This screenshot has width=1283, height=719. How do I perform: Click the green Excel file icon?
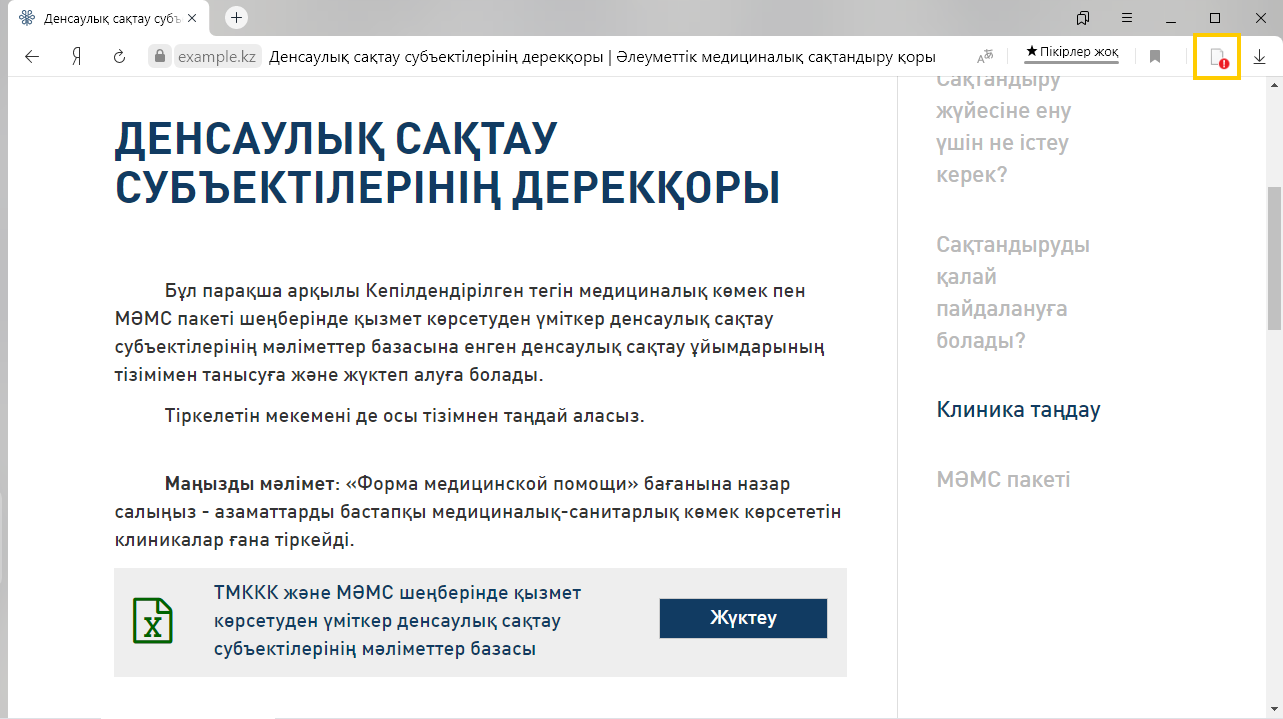[153, 621]
